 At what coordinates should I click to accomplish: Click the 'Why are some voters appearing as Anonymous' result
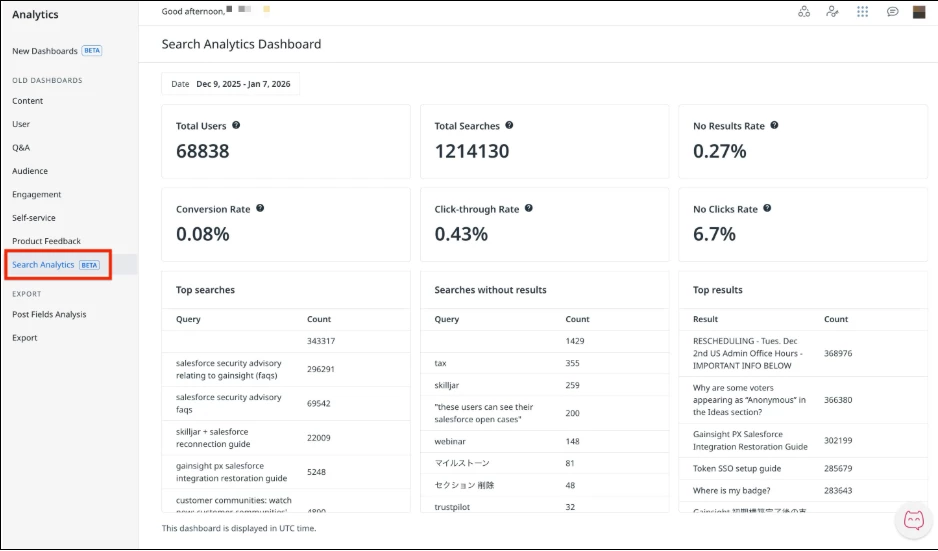pyautogui.click(x=750, y=400)
